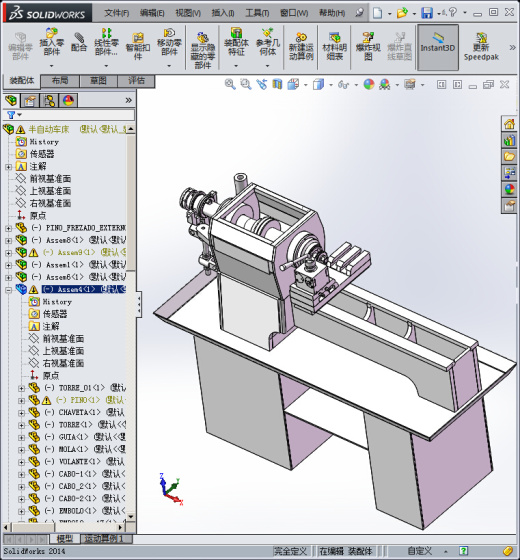520x560 pixels.
Task: Collapse the Assem4<1> node
Action: pos(9,290)
